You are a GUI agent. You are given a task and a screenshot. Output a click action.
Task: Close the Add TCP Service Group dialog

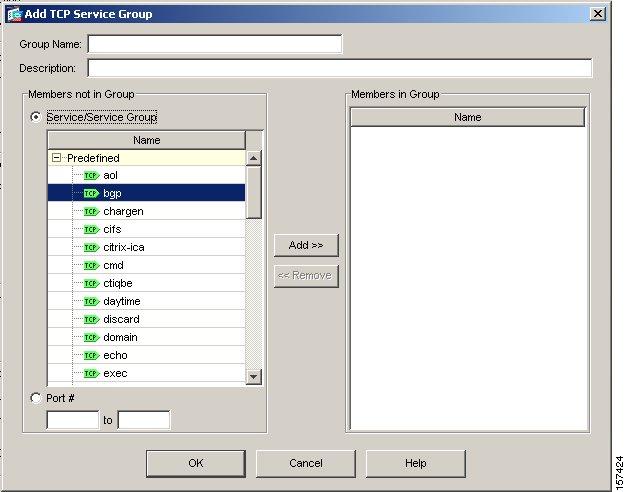597,14
